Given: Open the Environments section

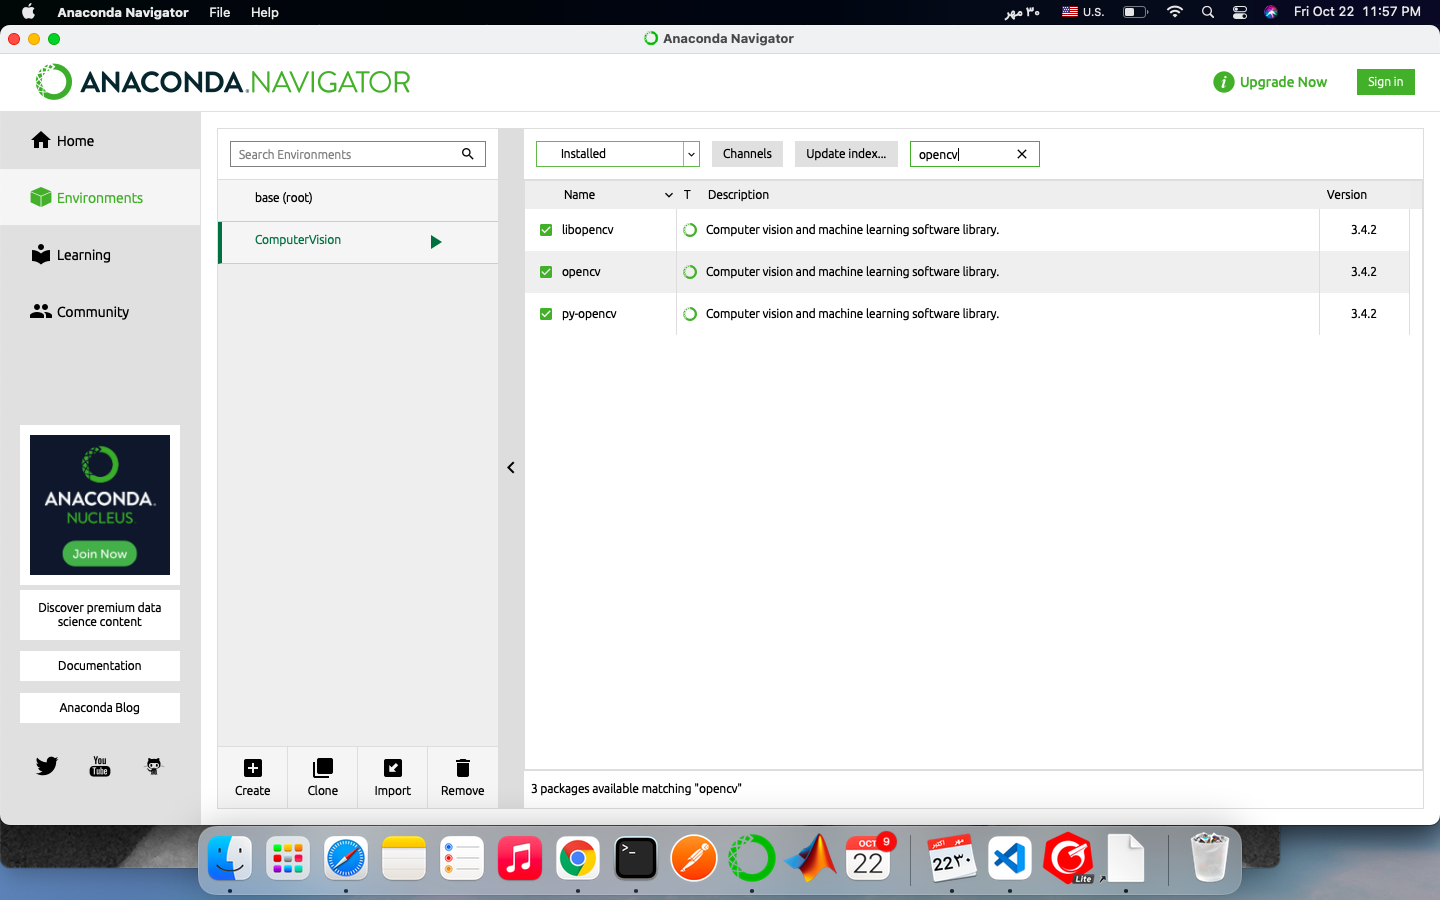Looking at the screenshot, I should (x=87, y=198).
